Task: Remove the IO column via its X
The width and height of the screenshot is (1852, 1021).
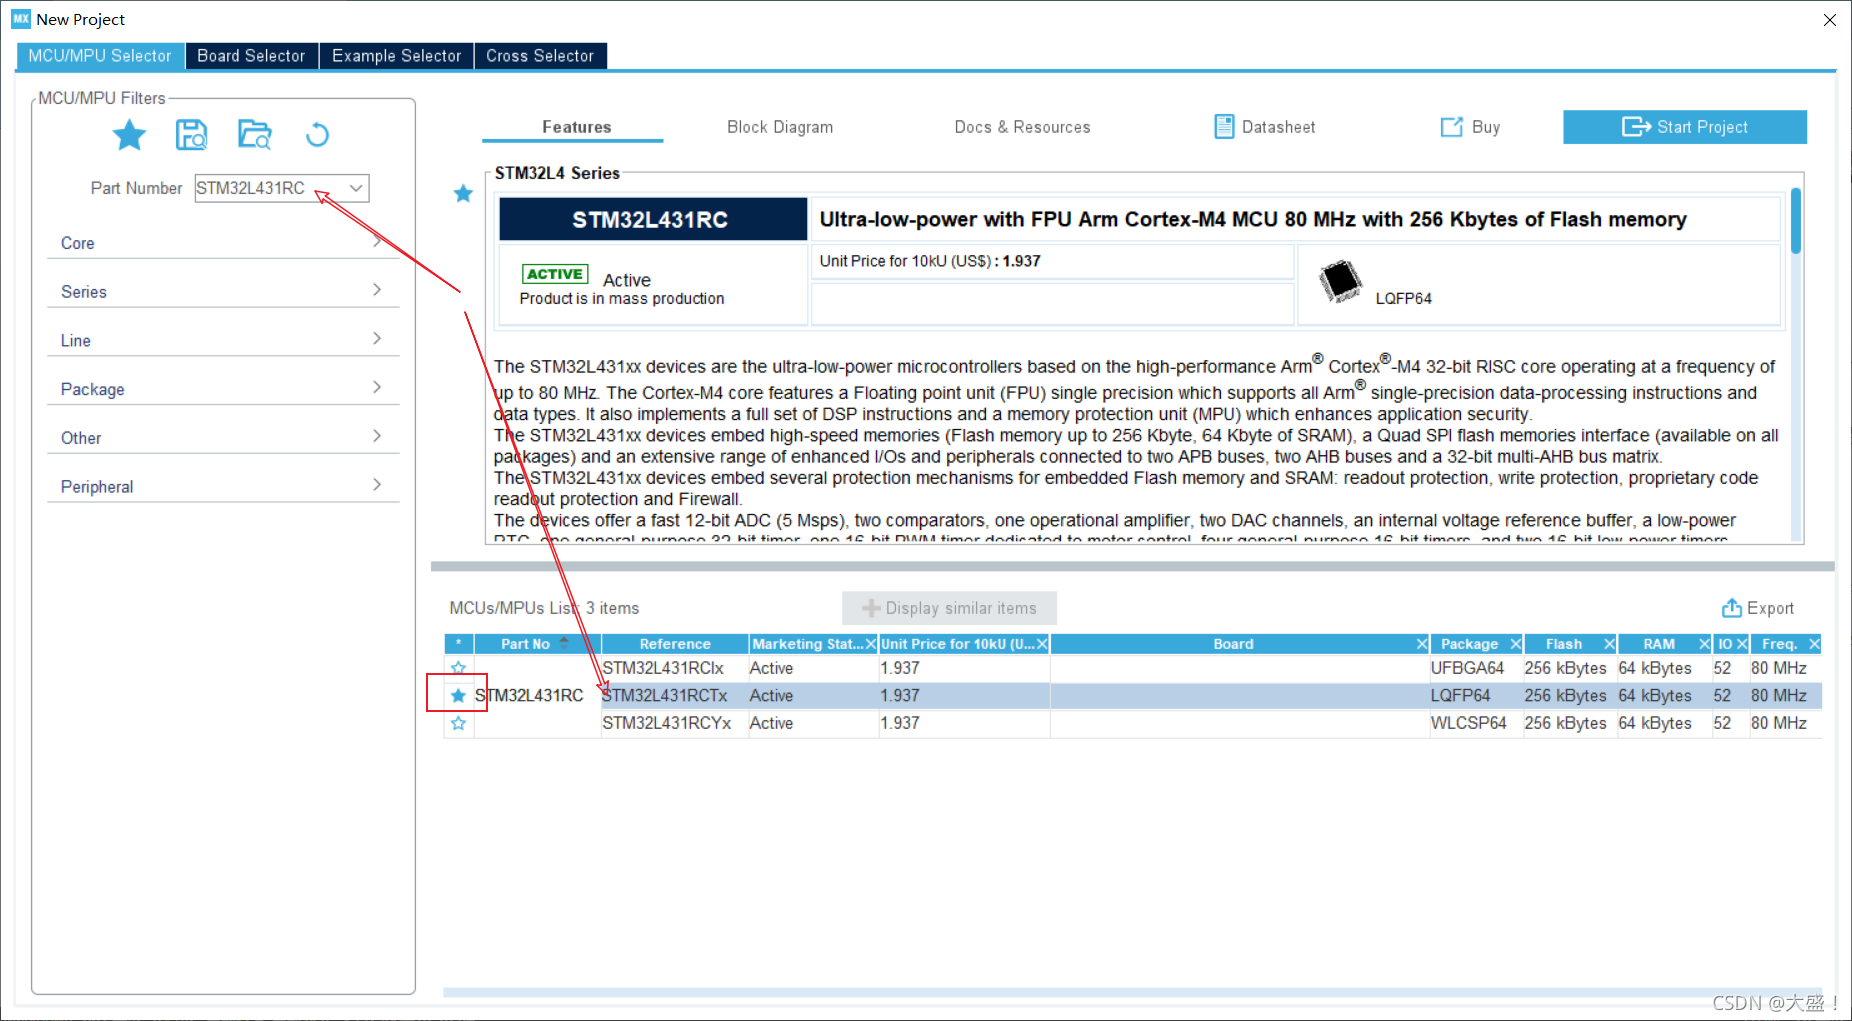Action: tap(1741, 644)
